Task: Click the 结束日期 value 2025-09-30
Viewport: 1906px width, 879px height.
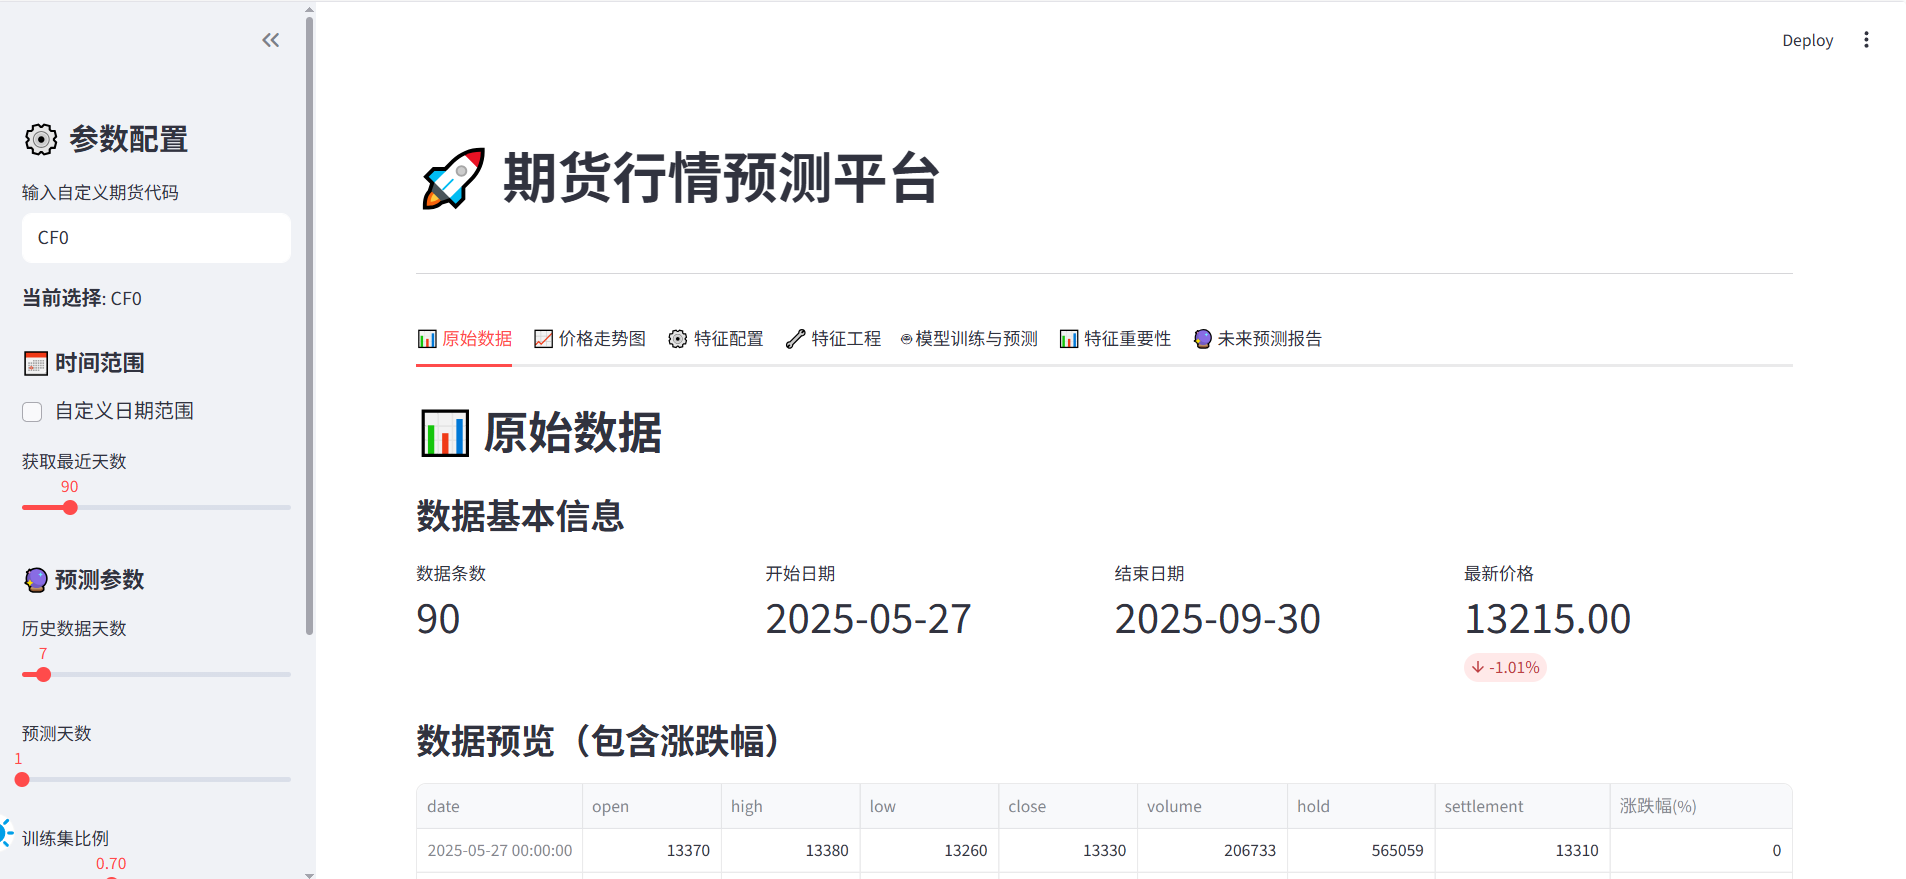Action: pyautogui.click(x=1217, y=619)
